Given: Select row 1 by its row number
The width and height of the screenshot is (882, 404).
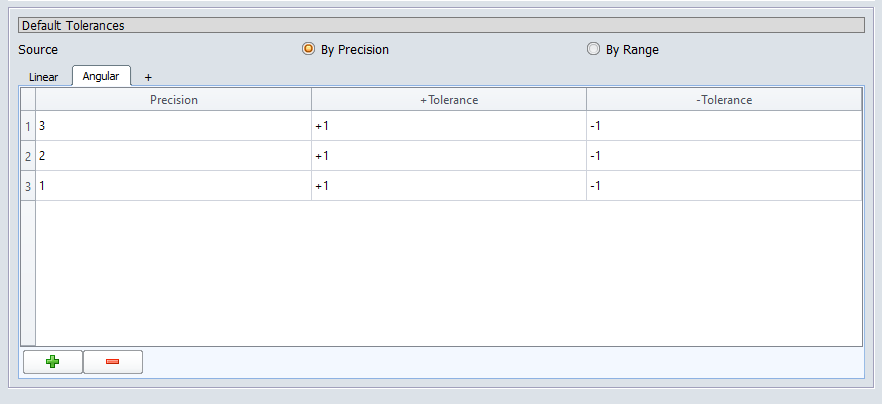Looking at the screenshot, I should coord(28,126).
